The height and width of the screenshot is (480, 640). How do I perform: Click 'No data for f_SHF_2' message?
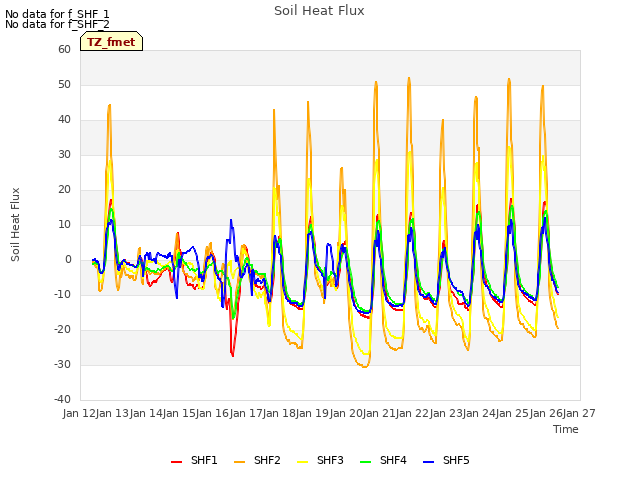pos(57,24)
